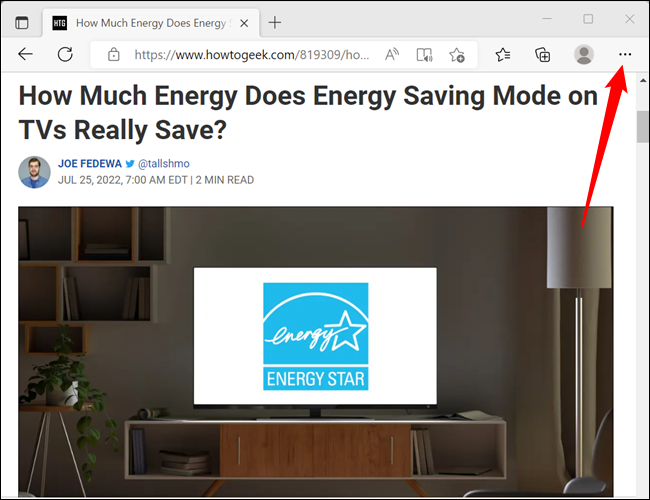Click the page scrollbar up arrow
This screenshot has width=650, height=500.
click(x=643, y=80)
